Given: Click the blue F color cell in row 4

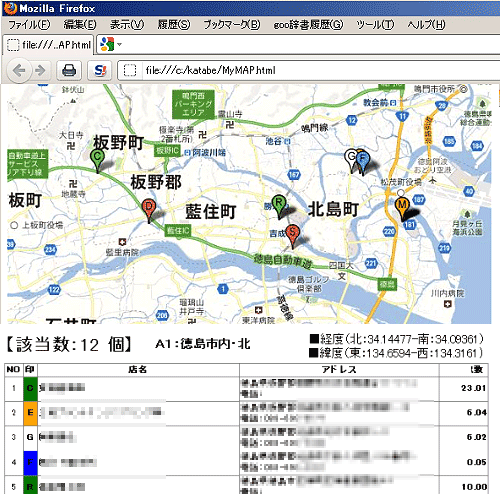Looking at the screenshot, I should 30,463.
